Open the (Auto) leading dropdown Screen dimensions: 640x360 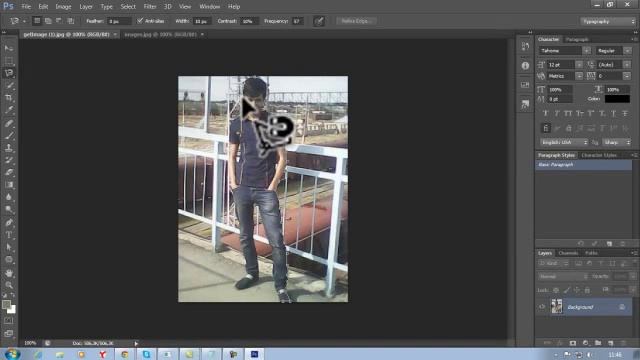627,65
